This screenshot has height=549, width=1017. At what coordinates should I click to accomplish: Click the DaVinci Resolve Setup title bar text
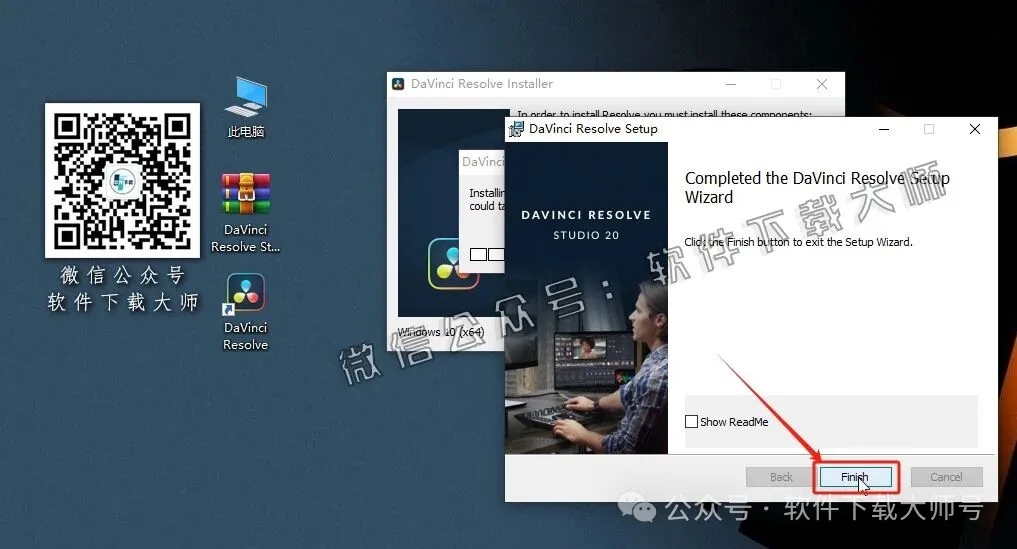(x=593, y=128)
